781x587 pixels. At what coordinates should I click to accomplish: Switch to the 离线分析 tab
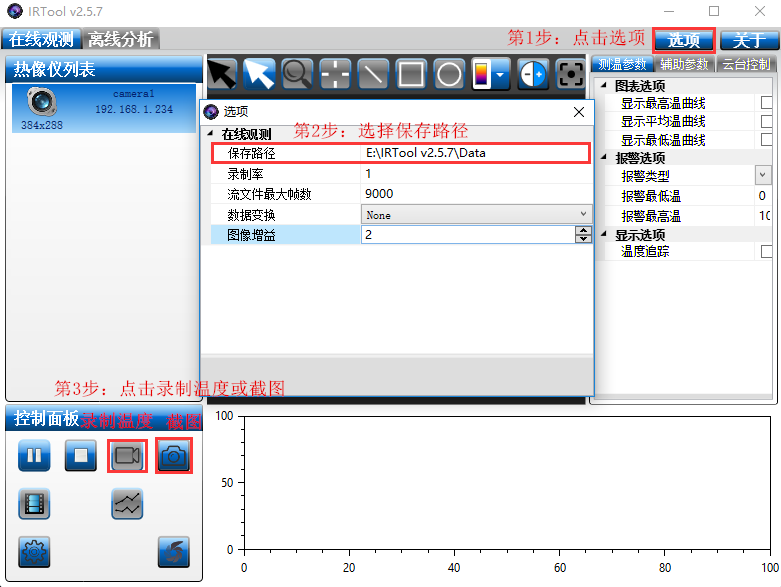pyautogui.click(x=121, y=40)
